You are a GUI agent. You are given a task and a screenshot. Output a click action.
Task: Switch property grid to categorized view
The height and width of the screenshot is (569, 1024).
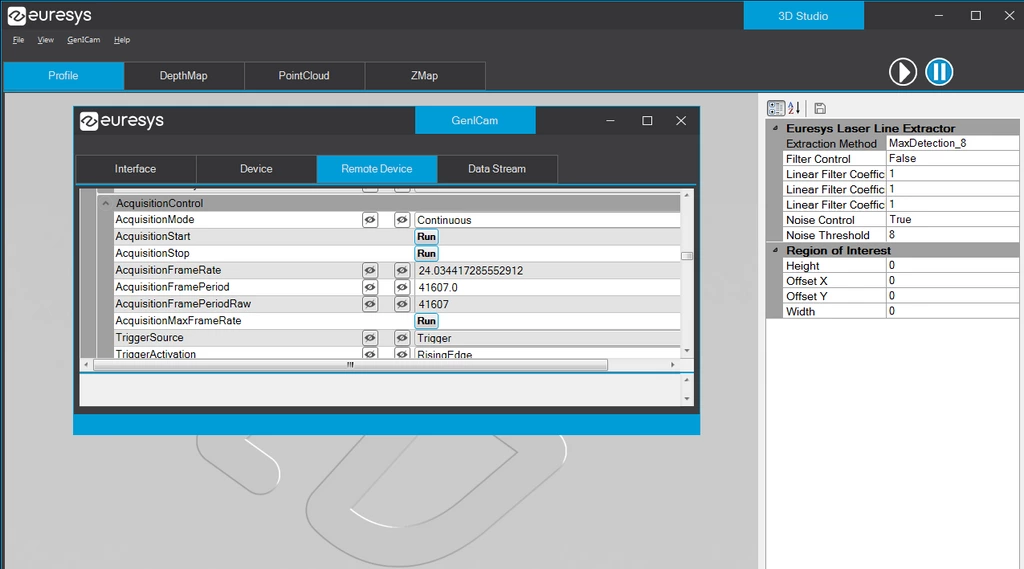[776, 108]
